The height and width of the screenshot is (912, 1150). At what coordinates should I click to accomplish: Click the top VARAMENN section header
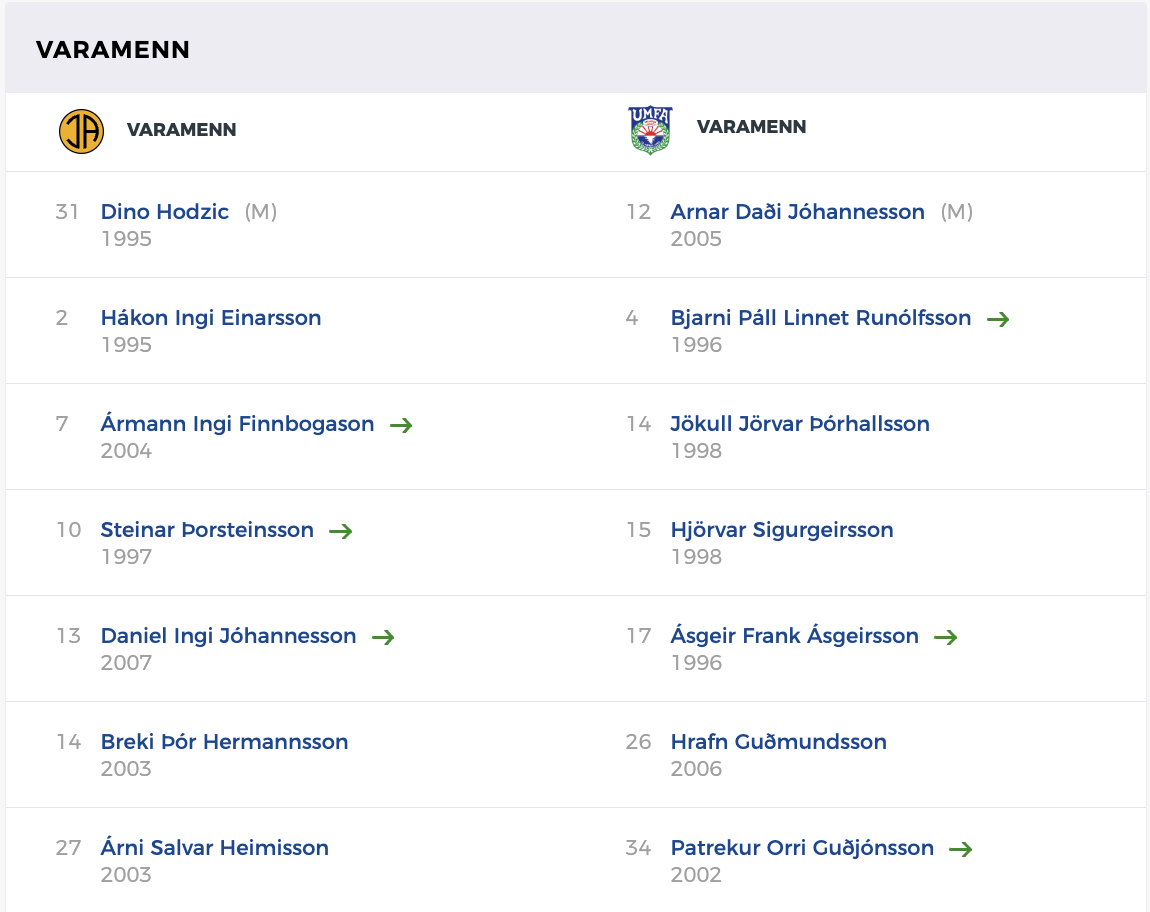click(x=113, y=49)
